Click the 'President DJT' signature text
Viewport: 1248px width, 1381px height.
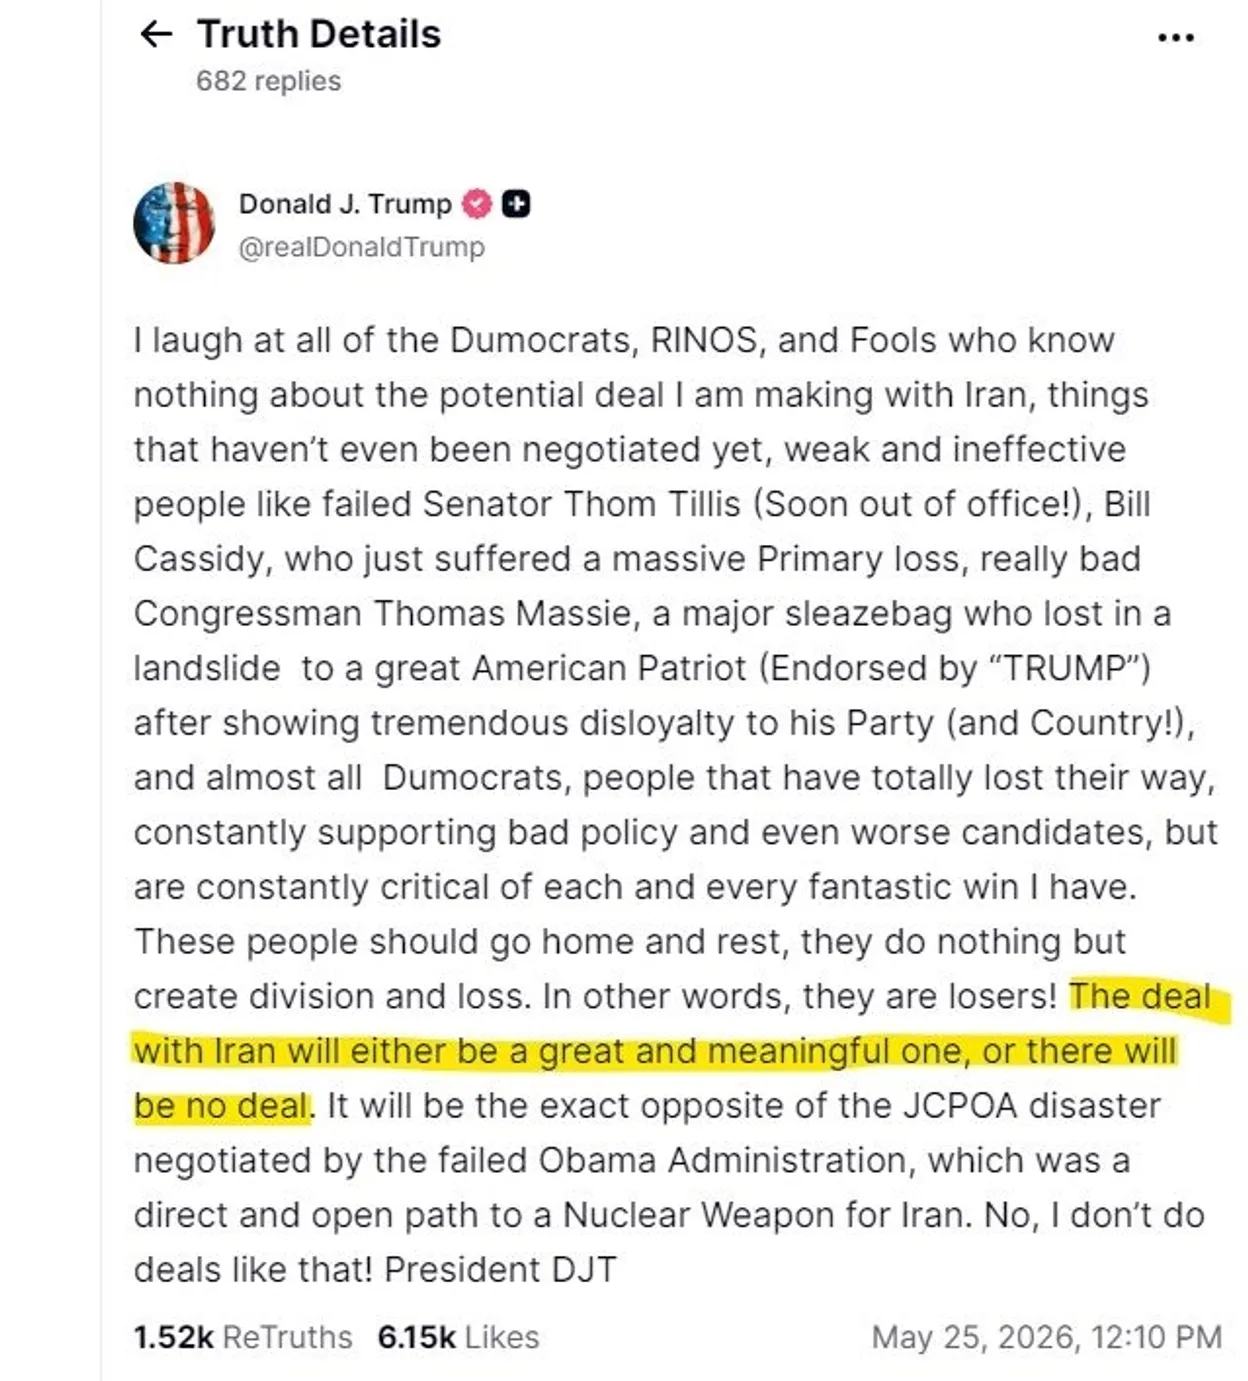(500, 1270)
